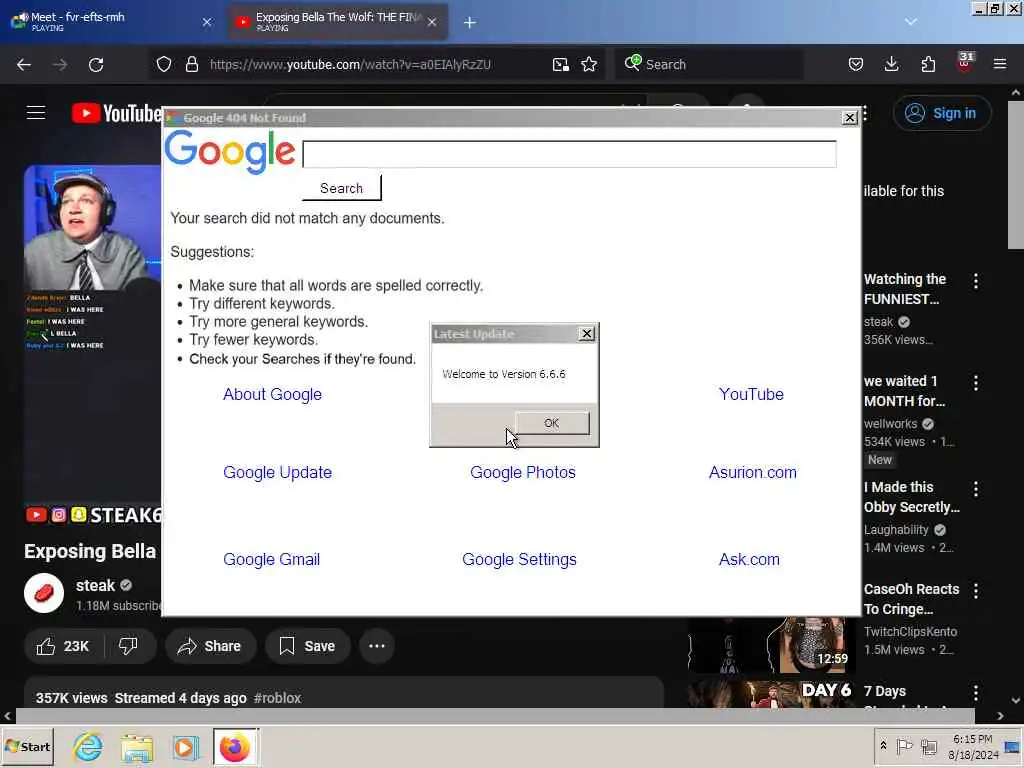Open a new Firefox tab
1024x768 pixels.
point(470,22)
